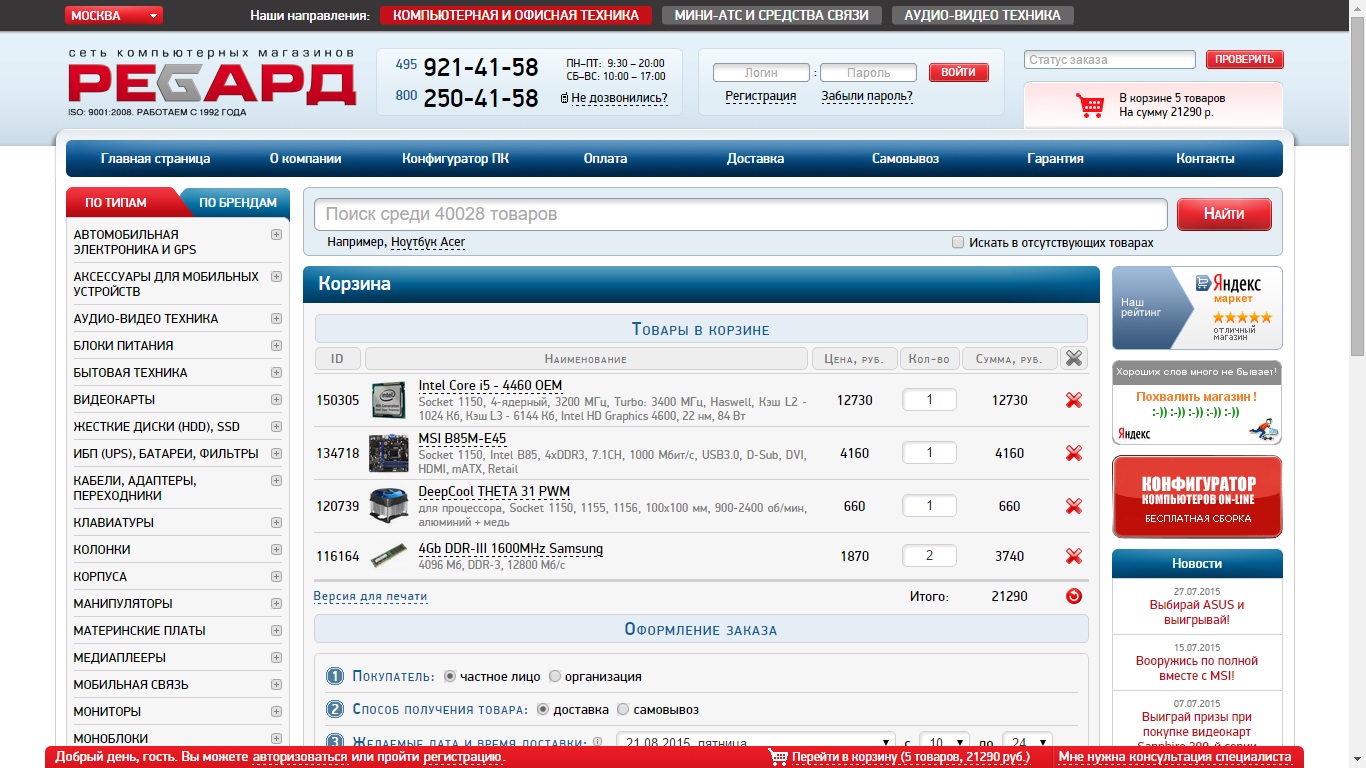Switch to По брендам tab

238,202
